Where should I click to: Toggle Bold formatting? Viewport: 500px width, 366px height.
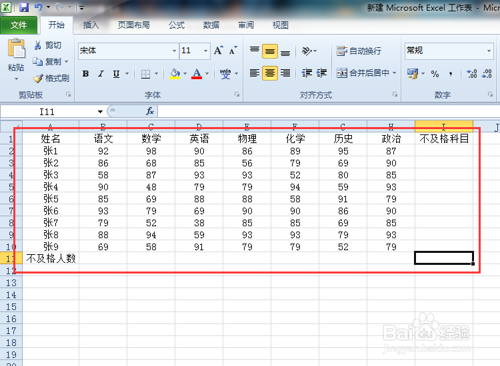[x=86, y=74]
